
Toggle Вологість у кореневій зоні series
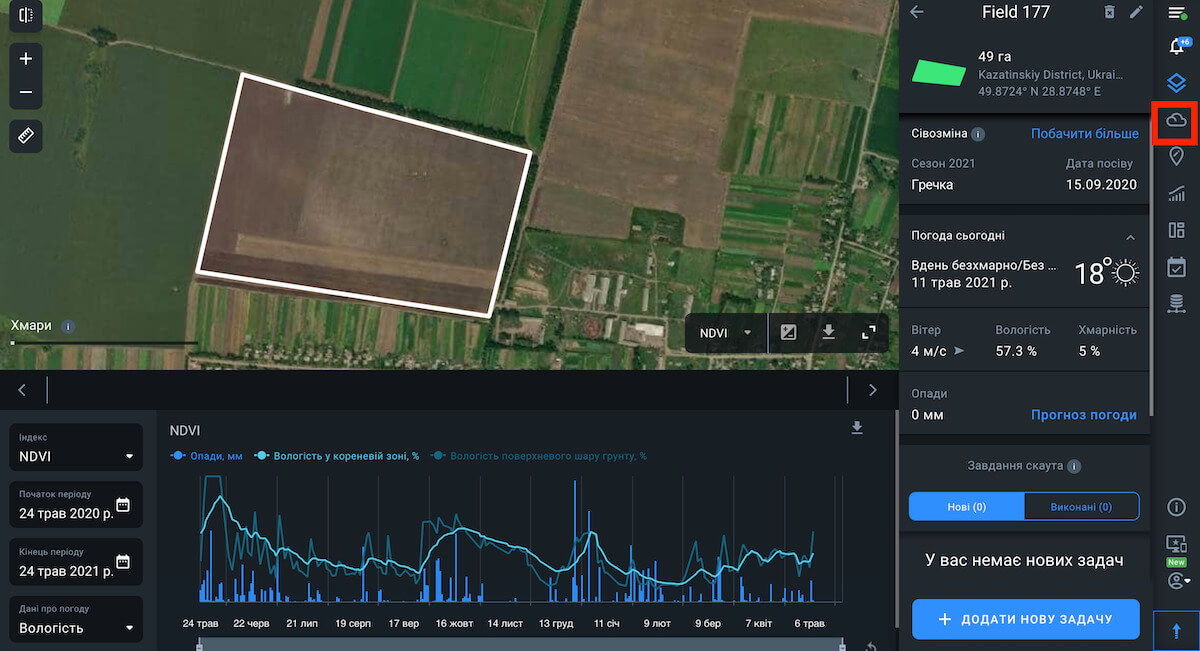coord(335,456)
